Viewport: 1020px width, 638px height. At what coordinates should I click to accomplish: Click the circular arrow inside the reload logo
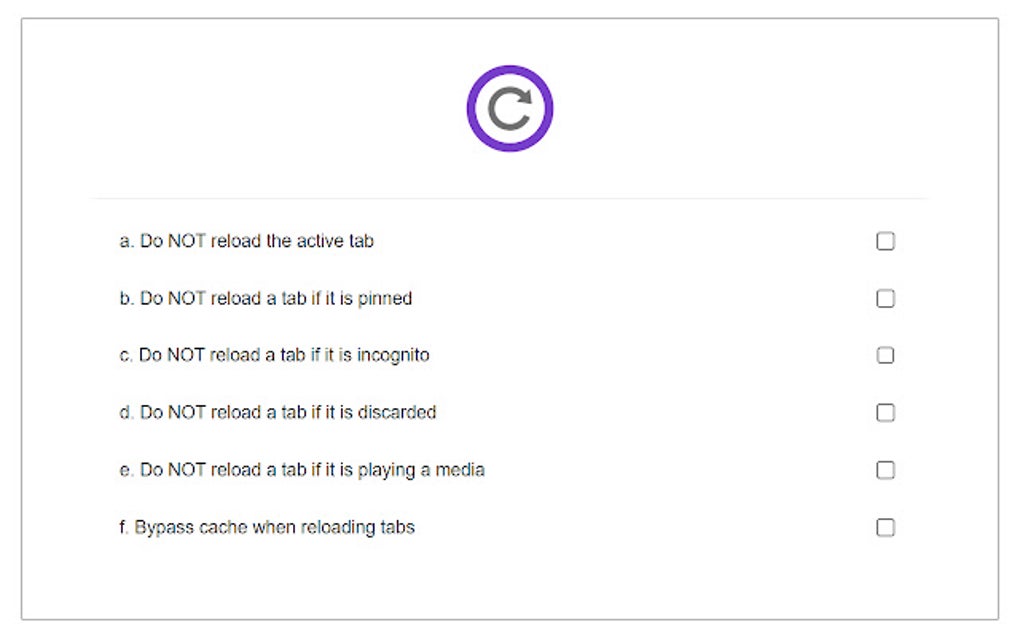(x=510, y=107)
